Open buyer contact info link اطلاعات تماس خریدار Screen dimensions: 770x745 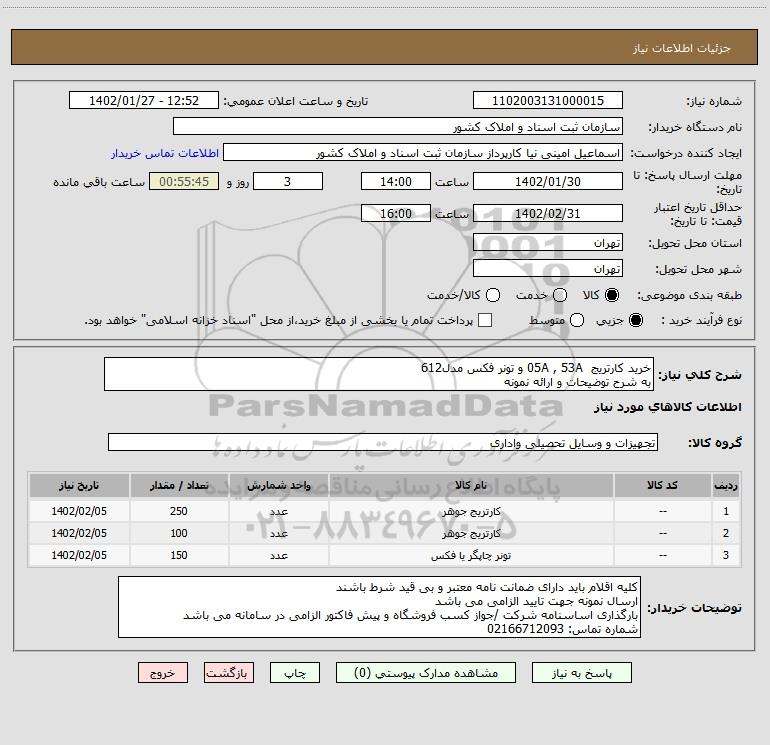(165, 153)
